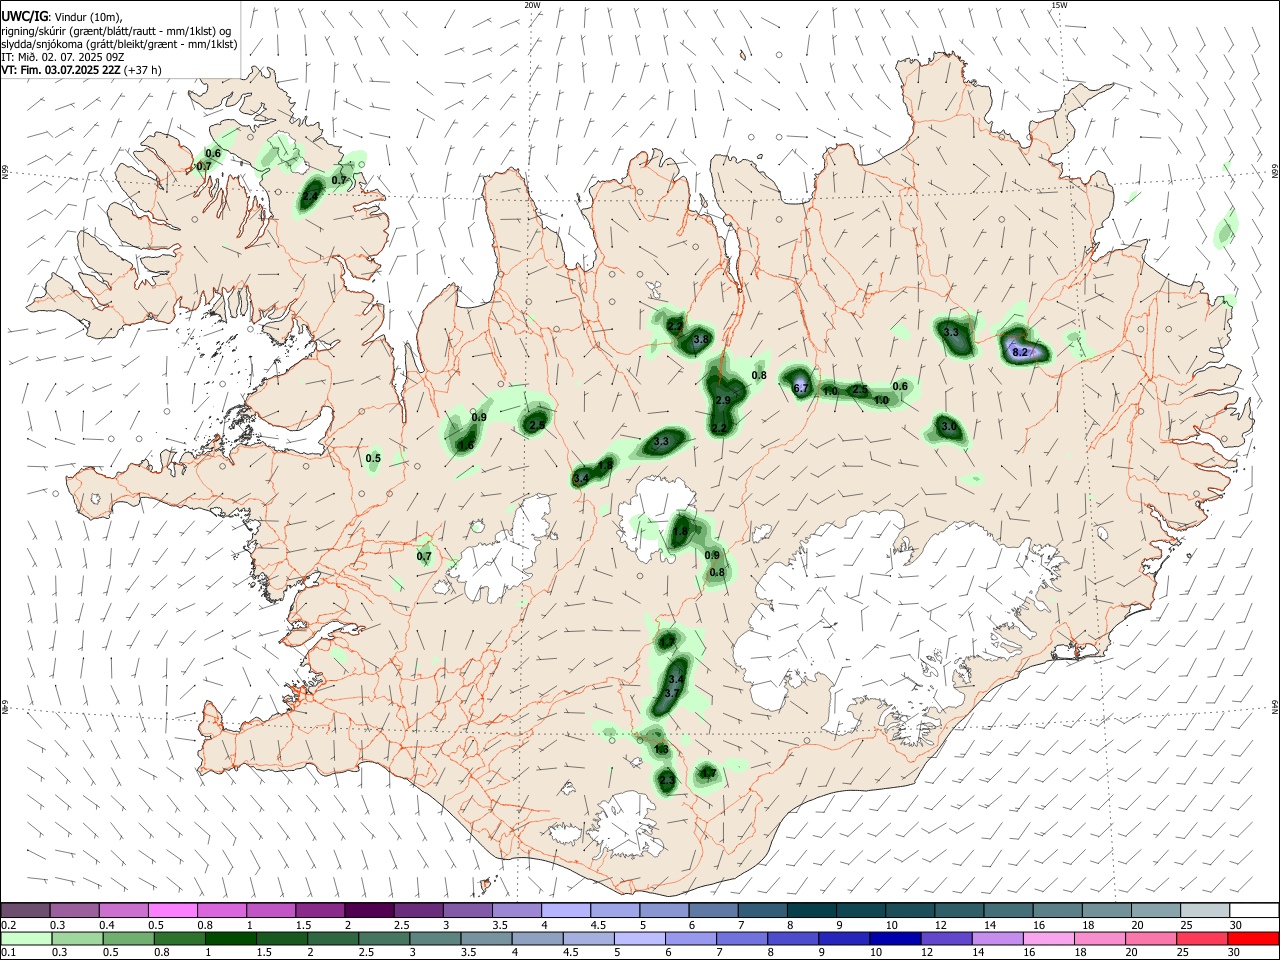Click the IT initial time line
Screen dimensions: 1280x960
point(62,57)
